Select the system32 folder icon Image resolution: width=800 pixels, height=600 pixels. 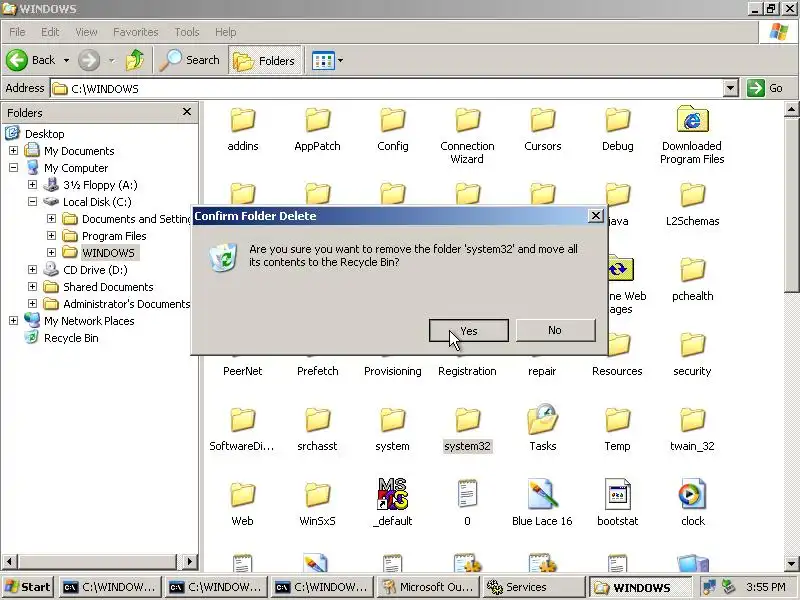[x=467, y=420]
